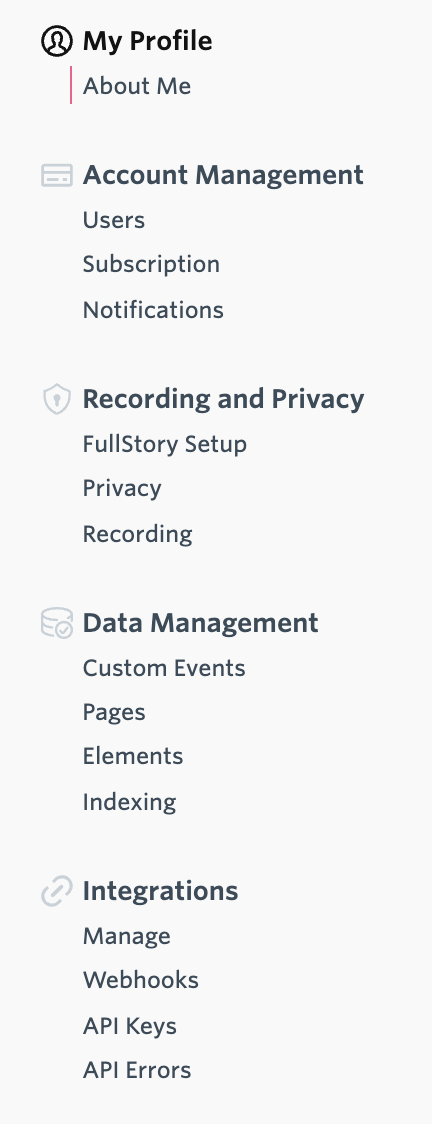Open the API Keys page

[130, 1026]
